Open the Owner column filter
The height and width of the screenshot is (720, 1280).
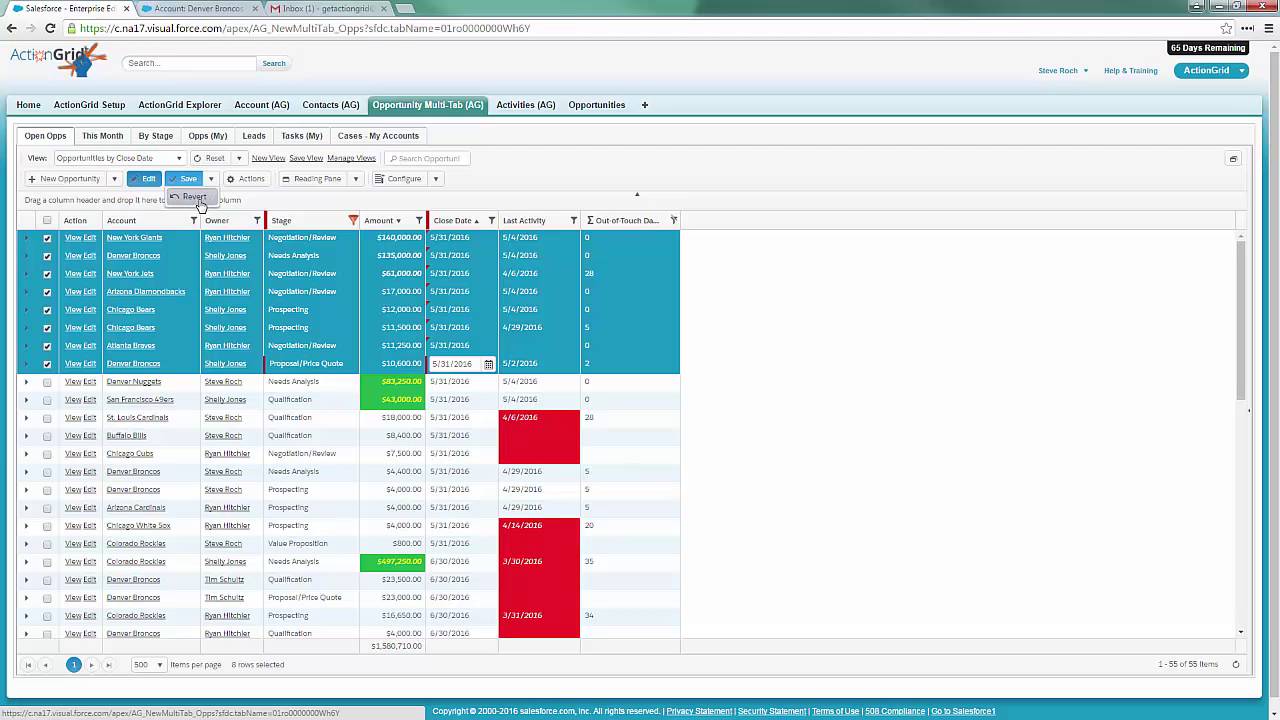click(x=257, y=220)
